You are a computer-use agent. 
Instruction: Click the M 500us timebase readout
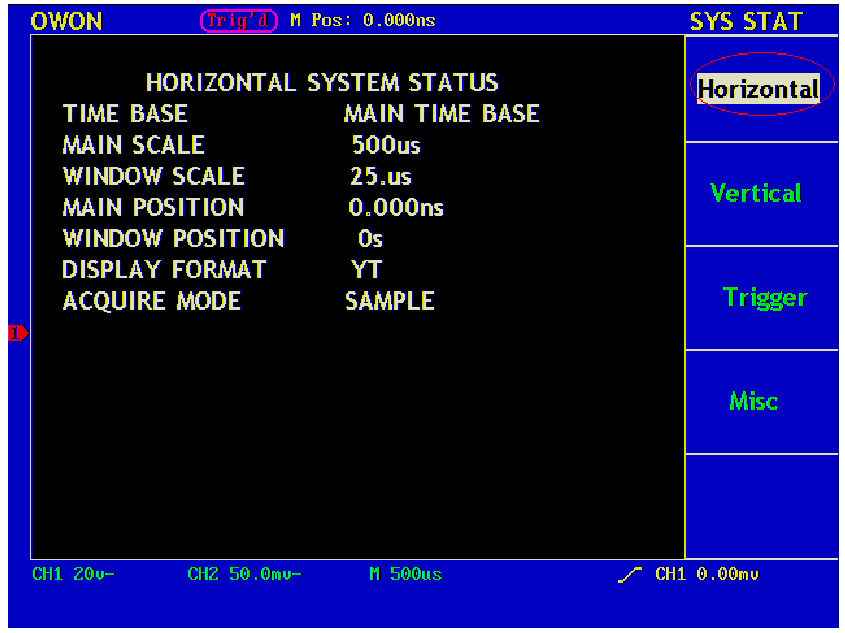[406, 574]
